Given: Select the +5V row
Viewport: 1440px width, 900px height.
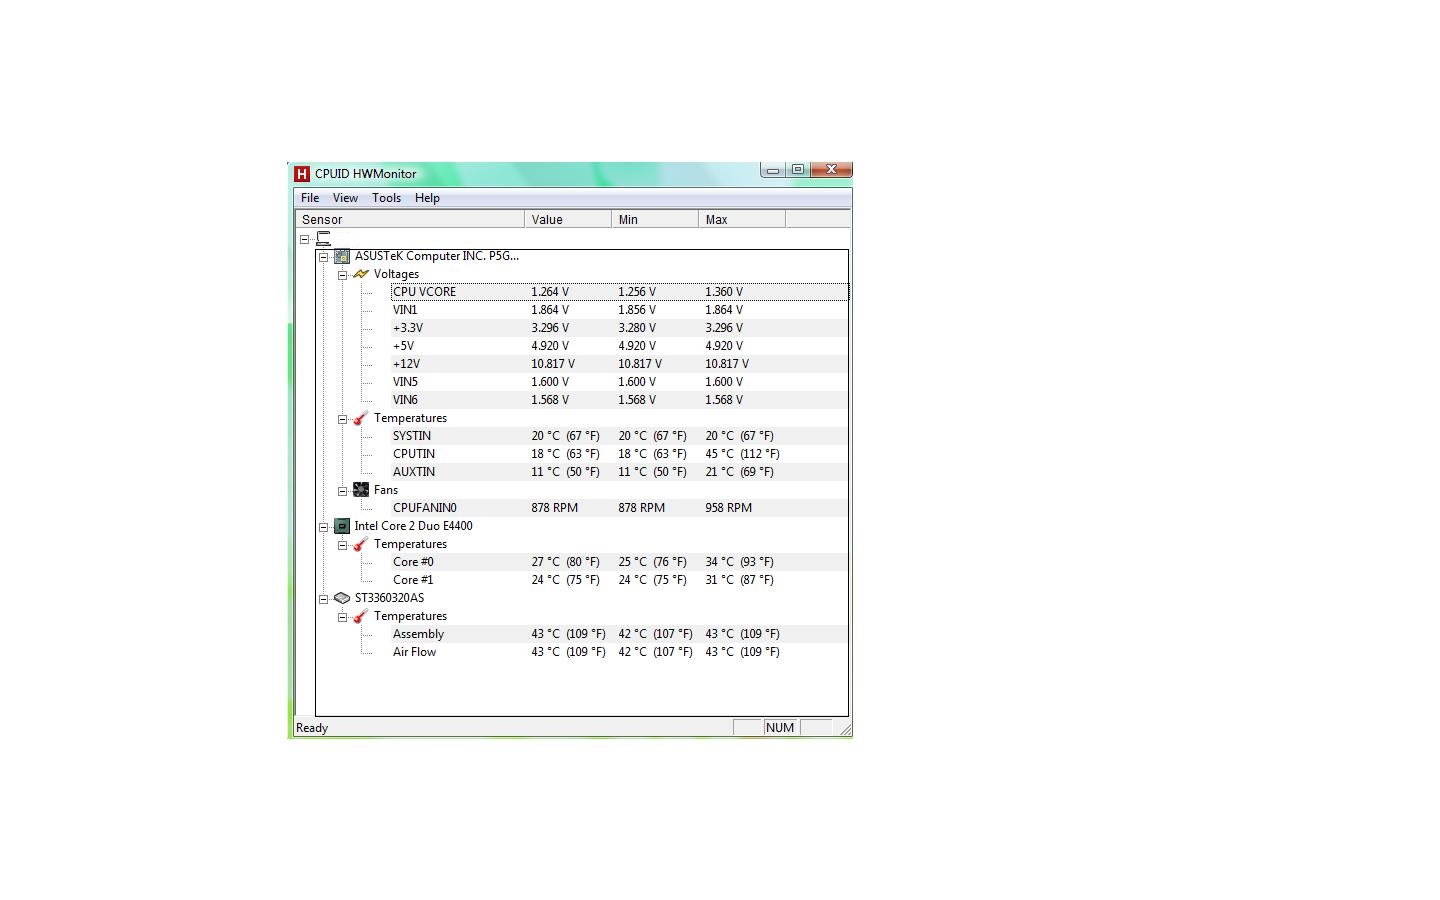Looking at the screenshot, I should coord(620,346).
